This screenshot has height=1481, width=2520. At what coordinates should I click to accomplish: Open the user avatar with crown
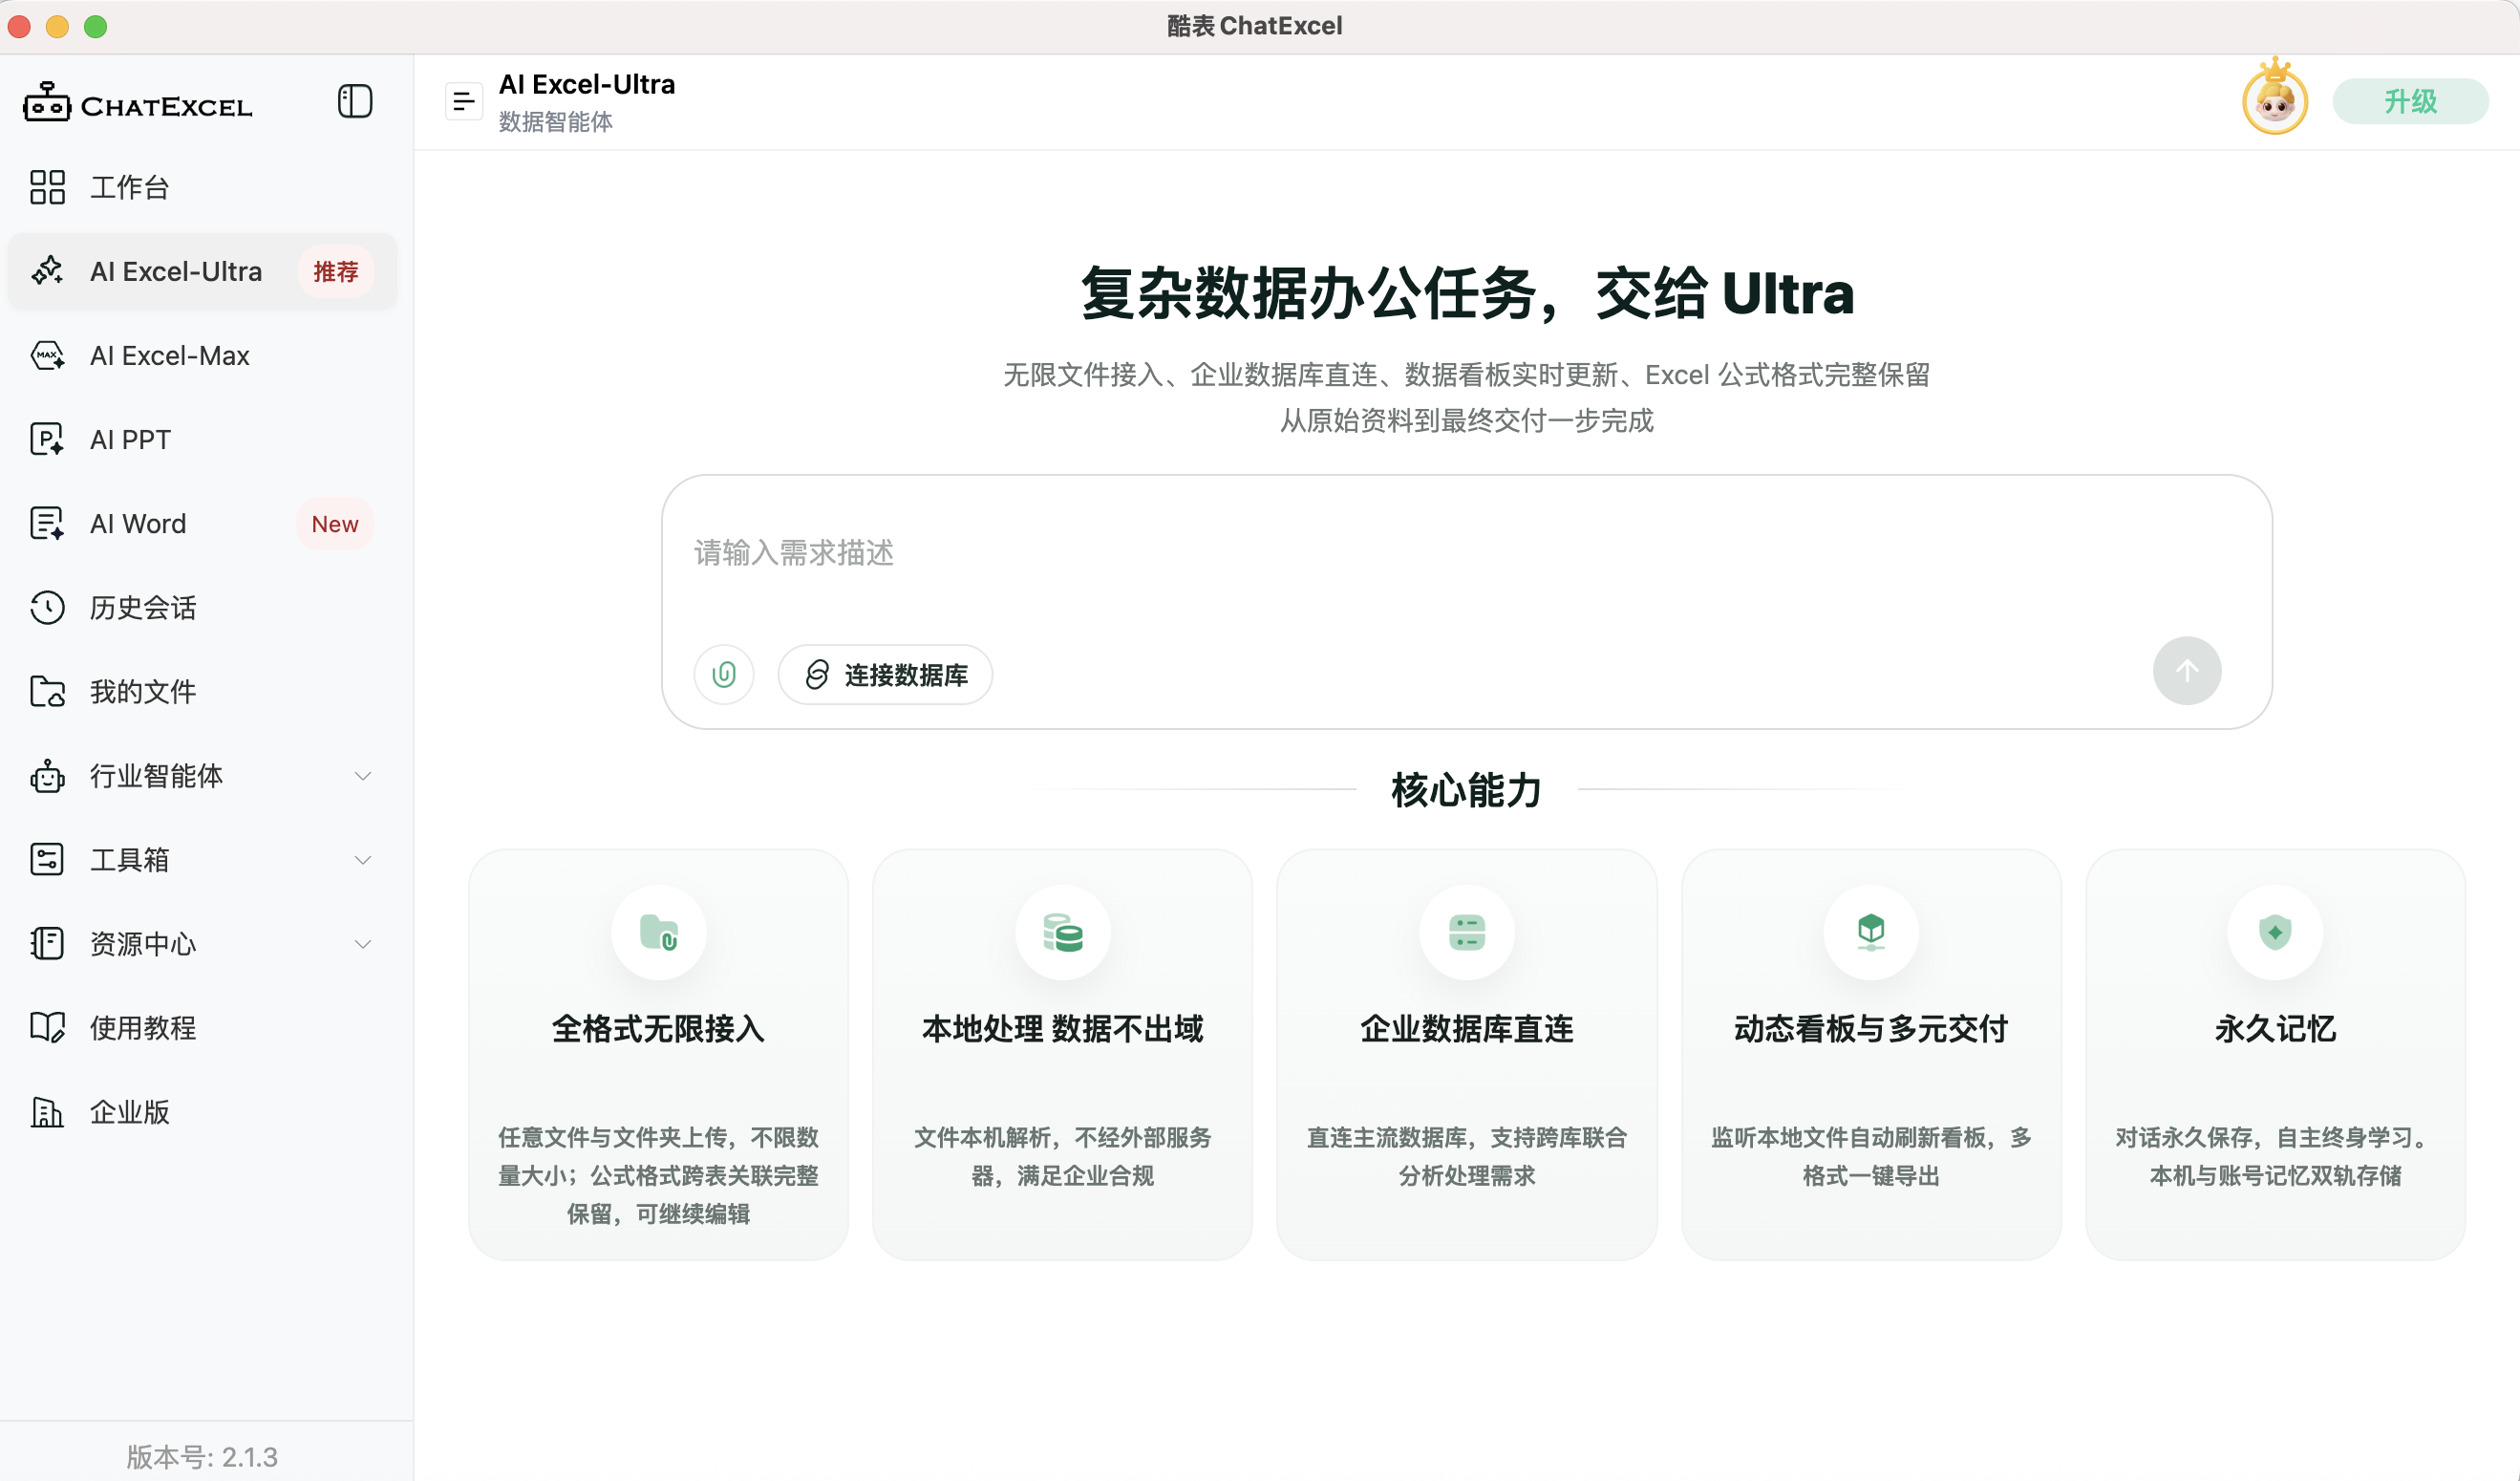2275,98
